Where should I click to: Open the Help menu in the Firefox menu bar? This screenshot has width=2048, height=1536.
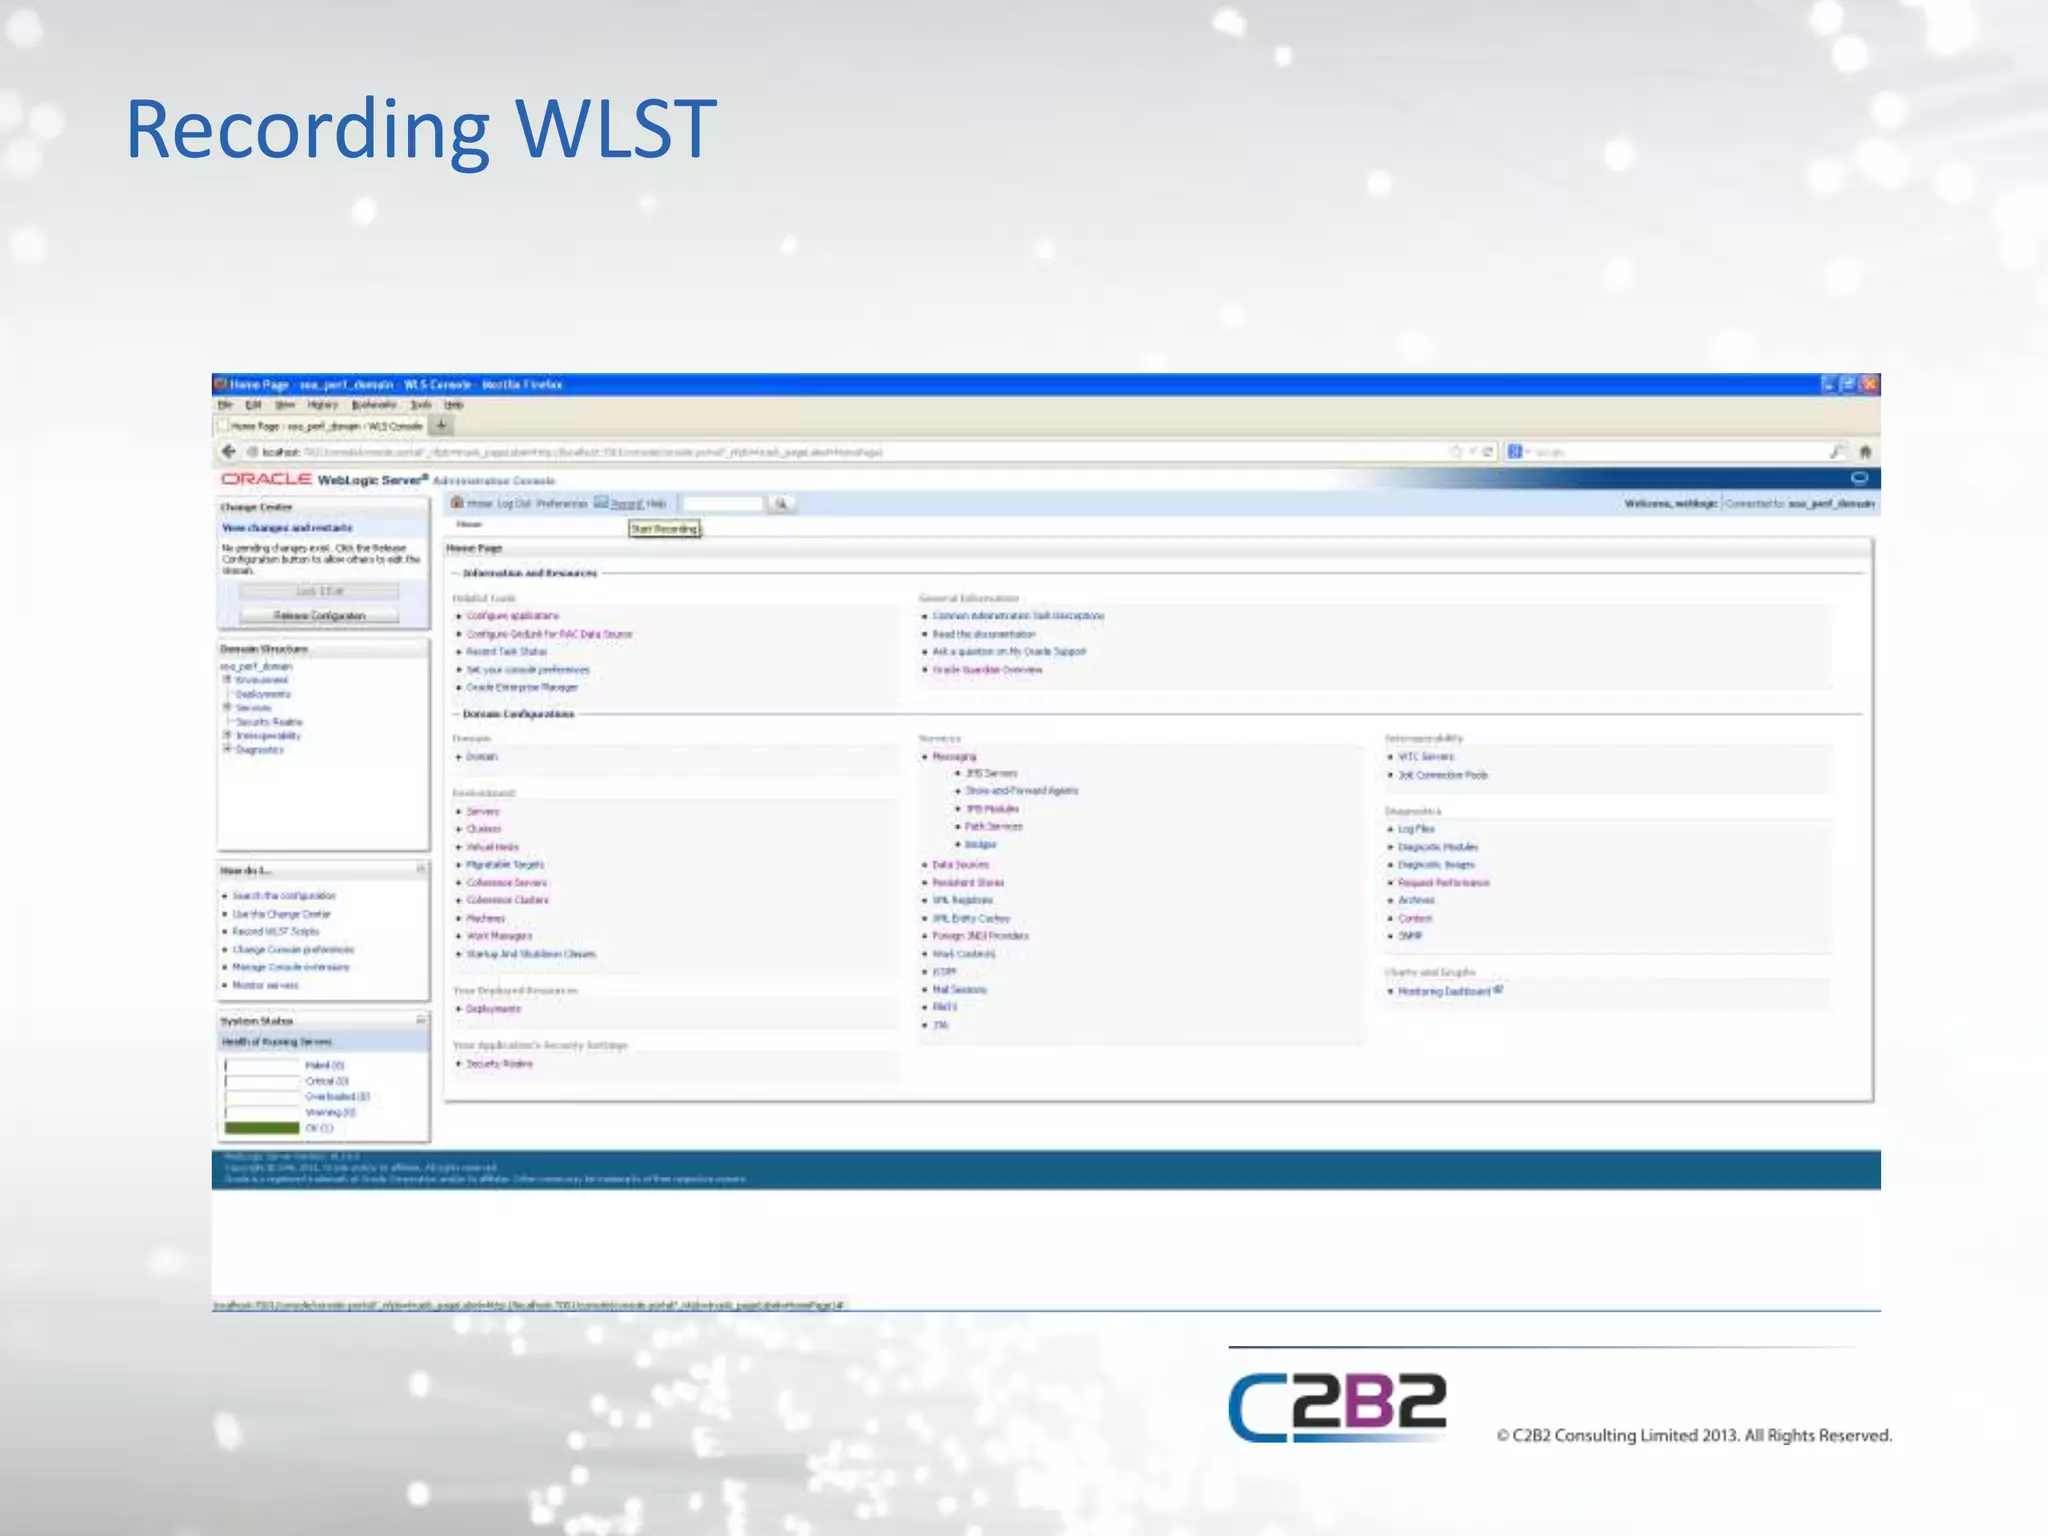tap(454, 405)
